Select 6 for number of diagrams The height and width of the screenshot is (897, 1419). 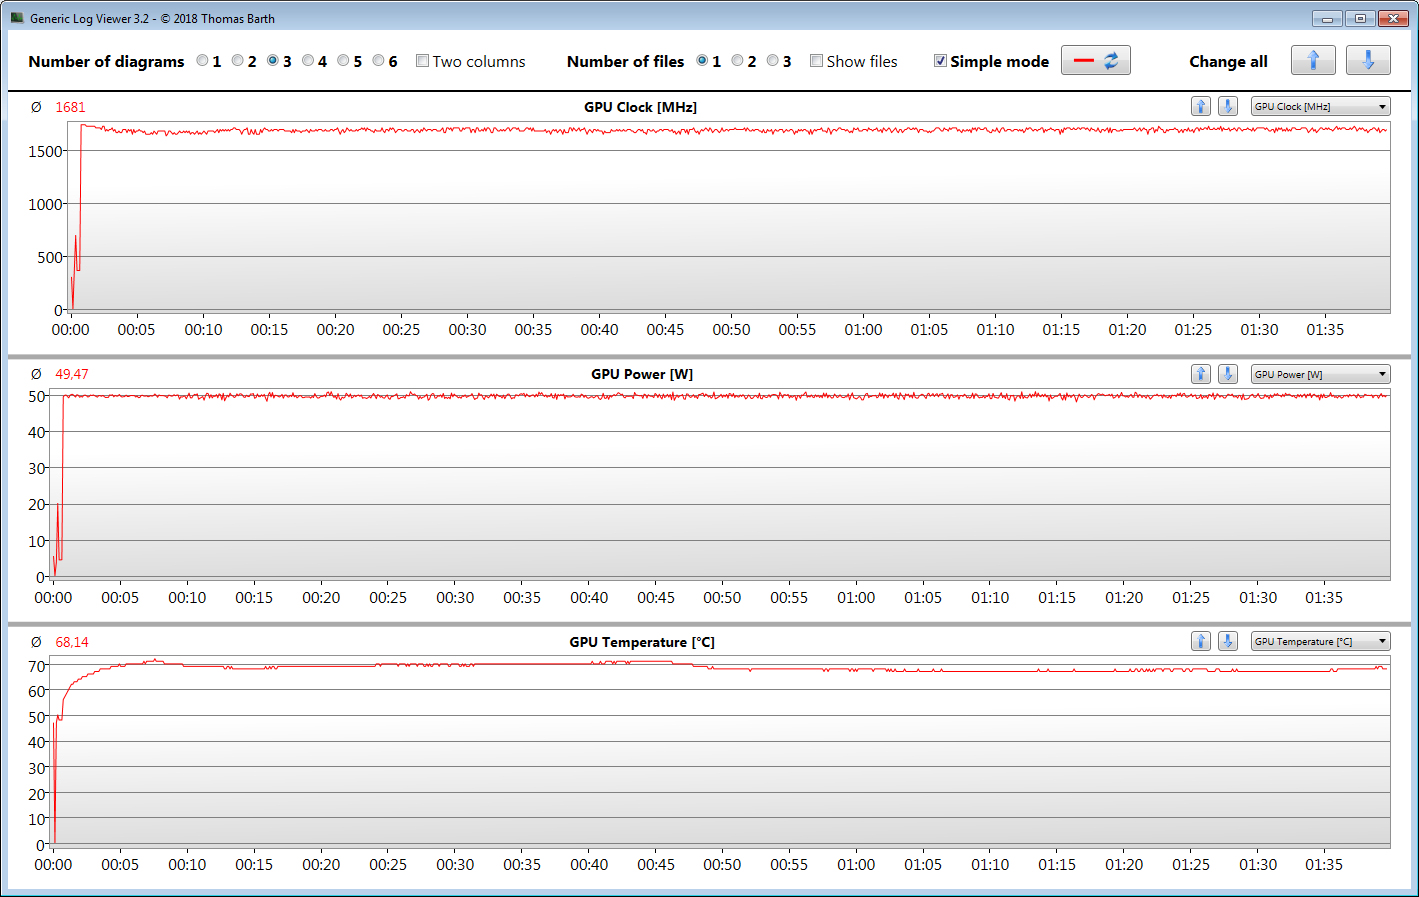(378, 61)
